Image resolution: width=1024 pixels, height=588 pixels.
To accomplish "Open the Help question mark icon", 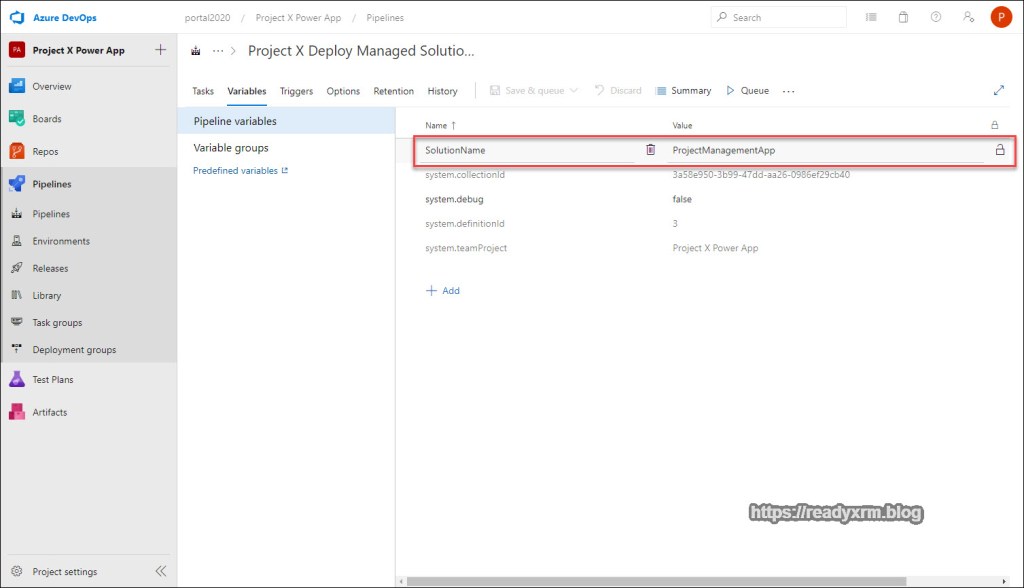I will coord(935,17).
